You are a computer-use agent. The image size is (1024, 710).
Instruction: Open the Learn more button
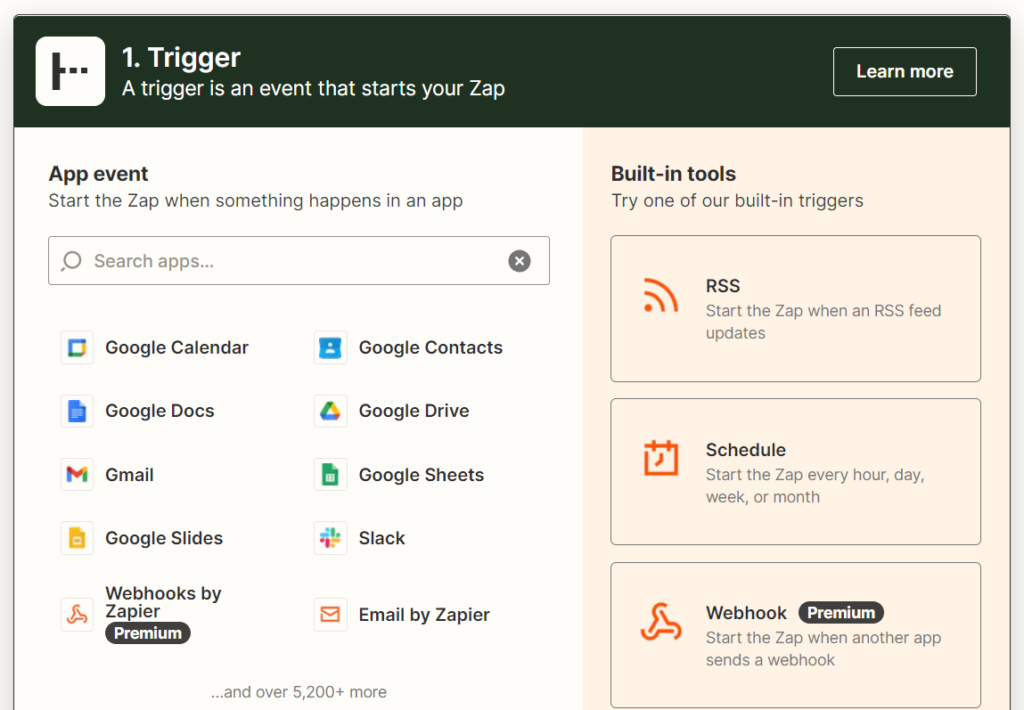[x=904, y=71]
